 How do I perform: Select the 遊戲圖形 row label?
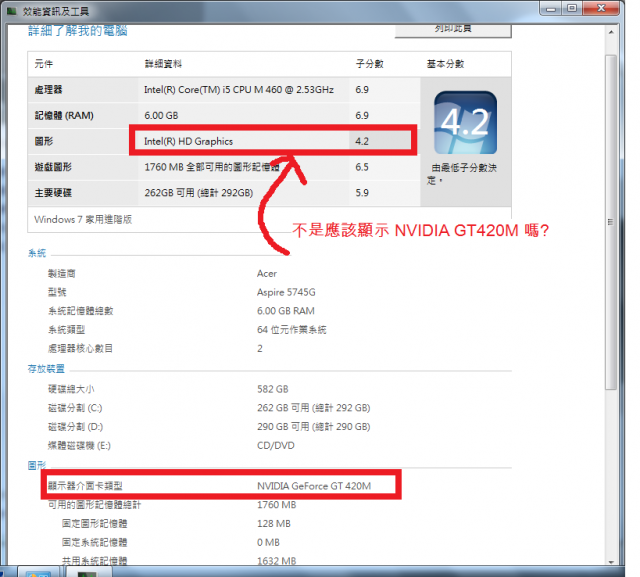coord(53,167)
